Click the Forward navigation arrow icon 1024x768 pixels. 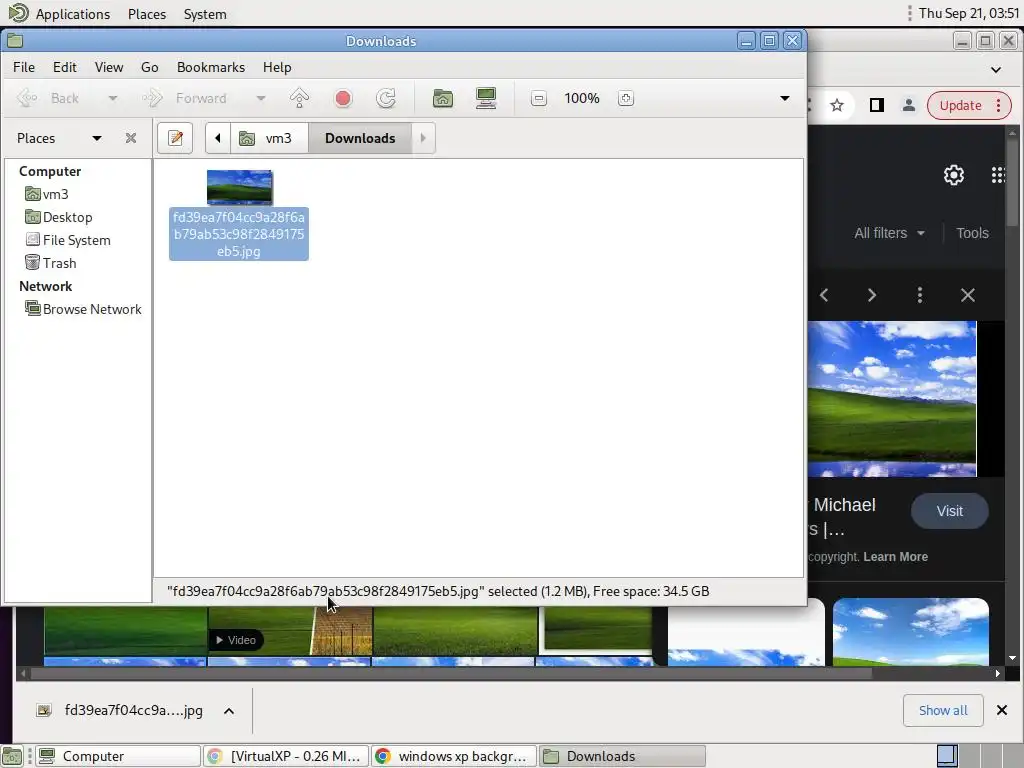pyautogui.click(x=152, y=98)
